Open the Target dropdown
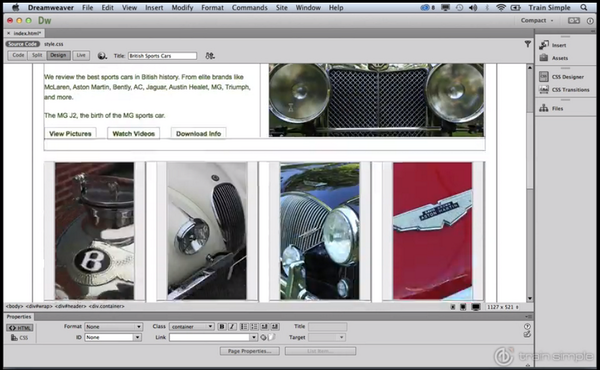Image resolution: width=600 pixels, height=370 pixels. click(x=327, y=337)
